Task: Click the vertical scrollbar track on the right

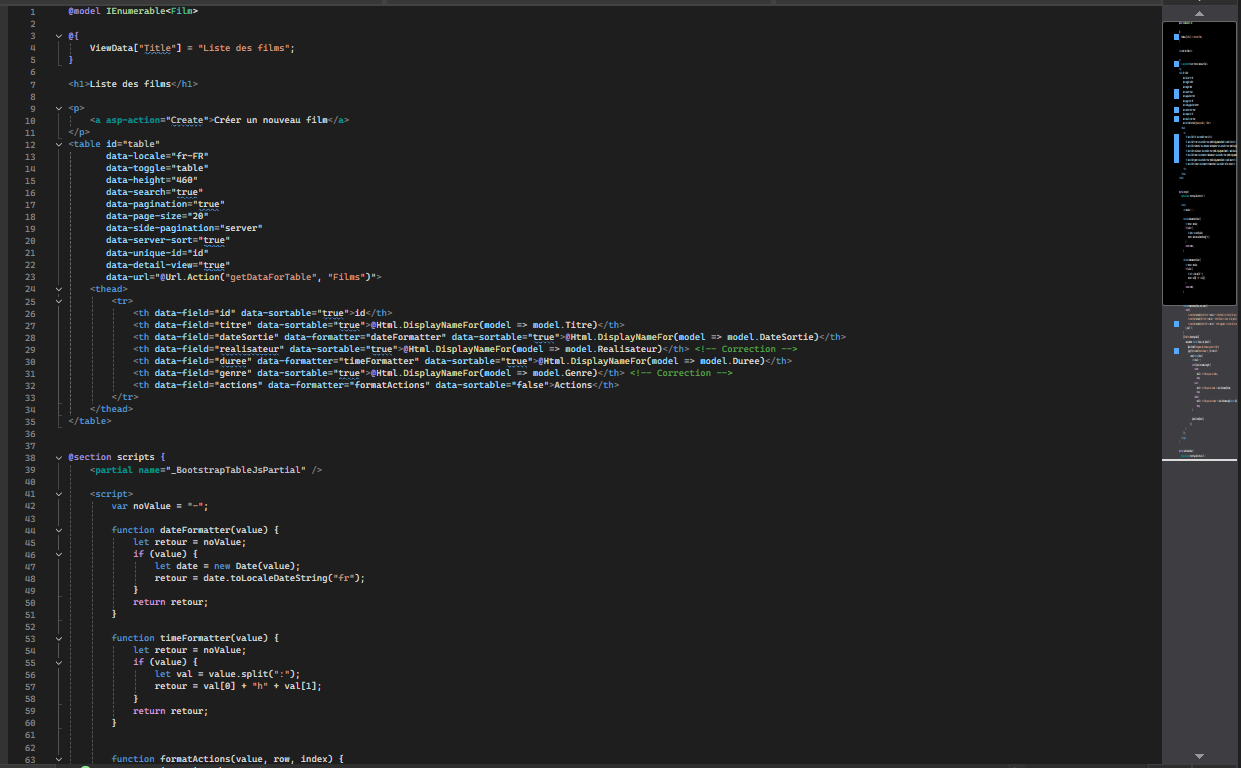Action: 1199,600
